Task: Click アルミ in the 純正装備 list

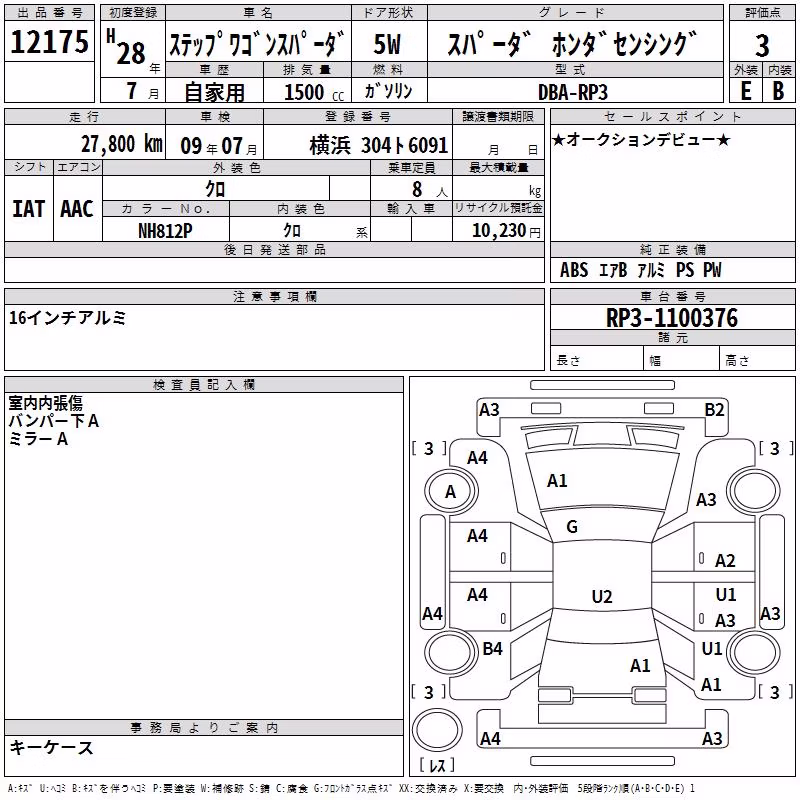Action: tap(651, 270)
